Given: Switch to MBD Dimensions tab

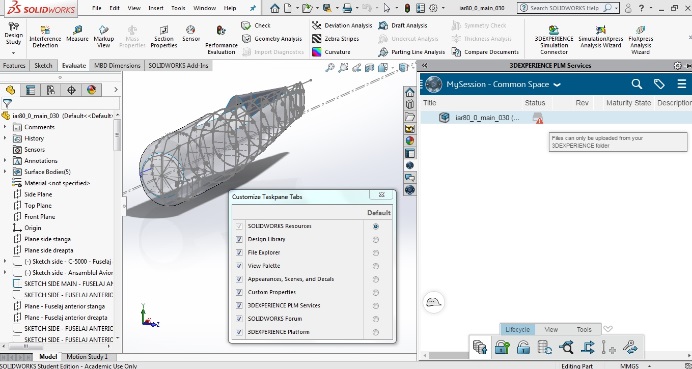Looking at the screenshot, I should [117, 65].
